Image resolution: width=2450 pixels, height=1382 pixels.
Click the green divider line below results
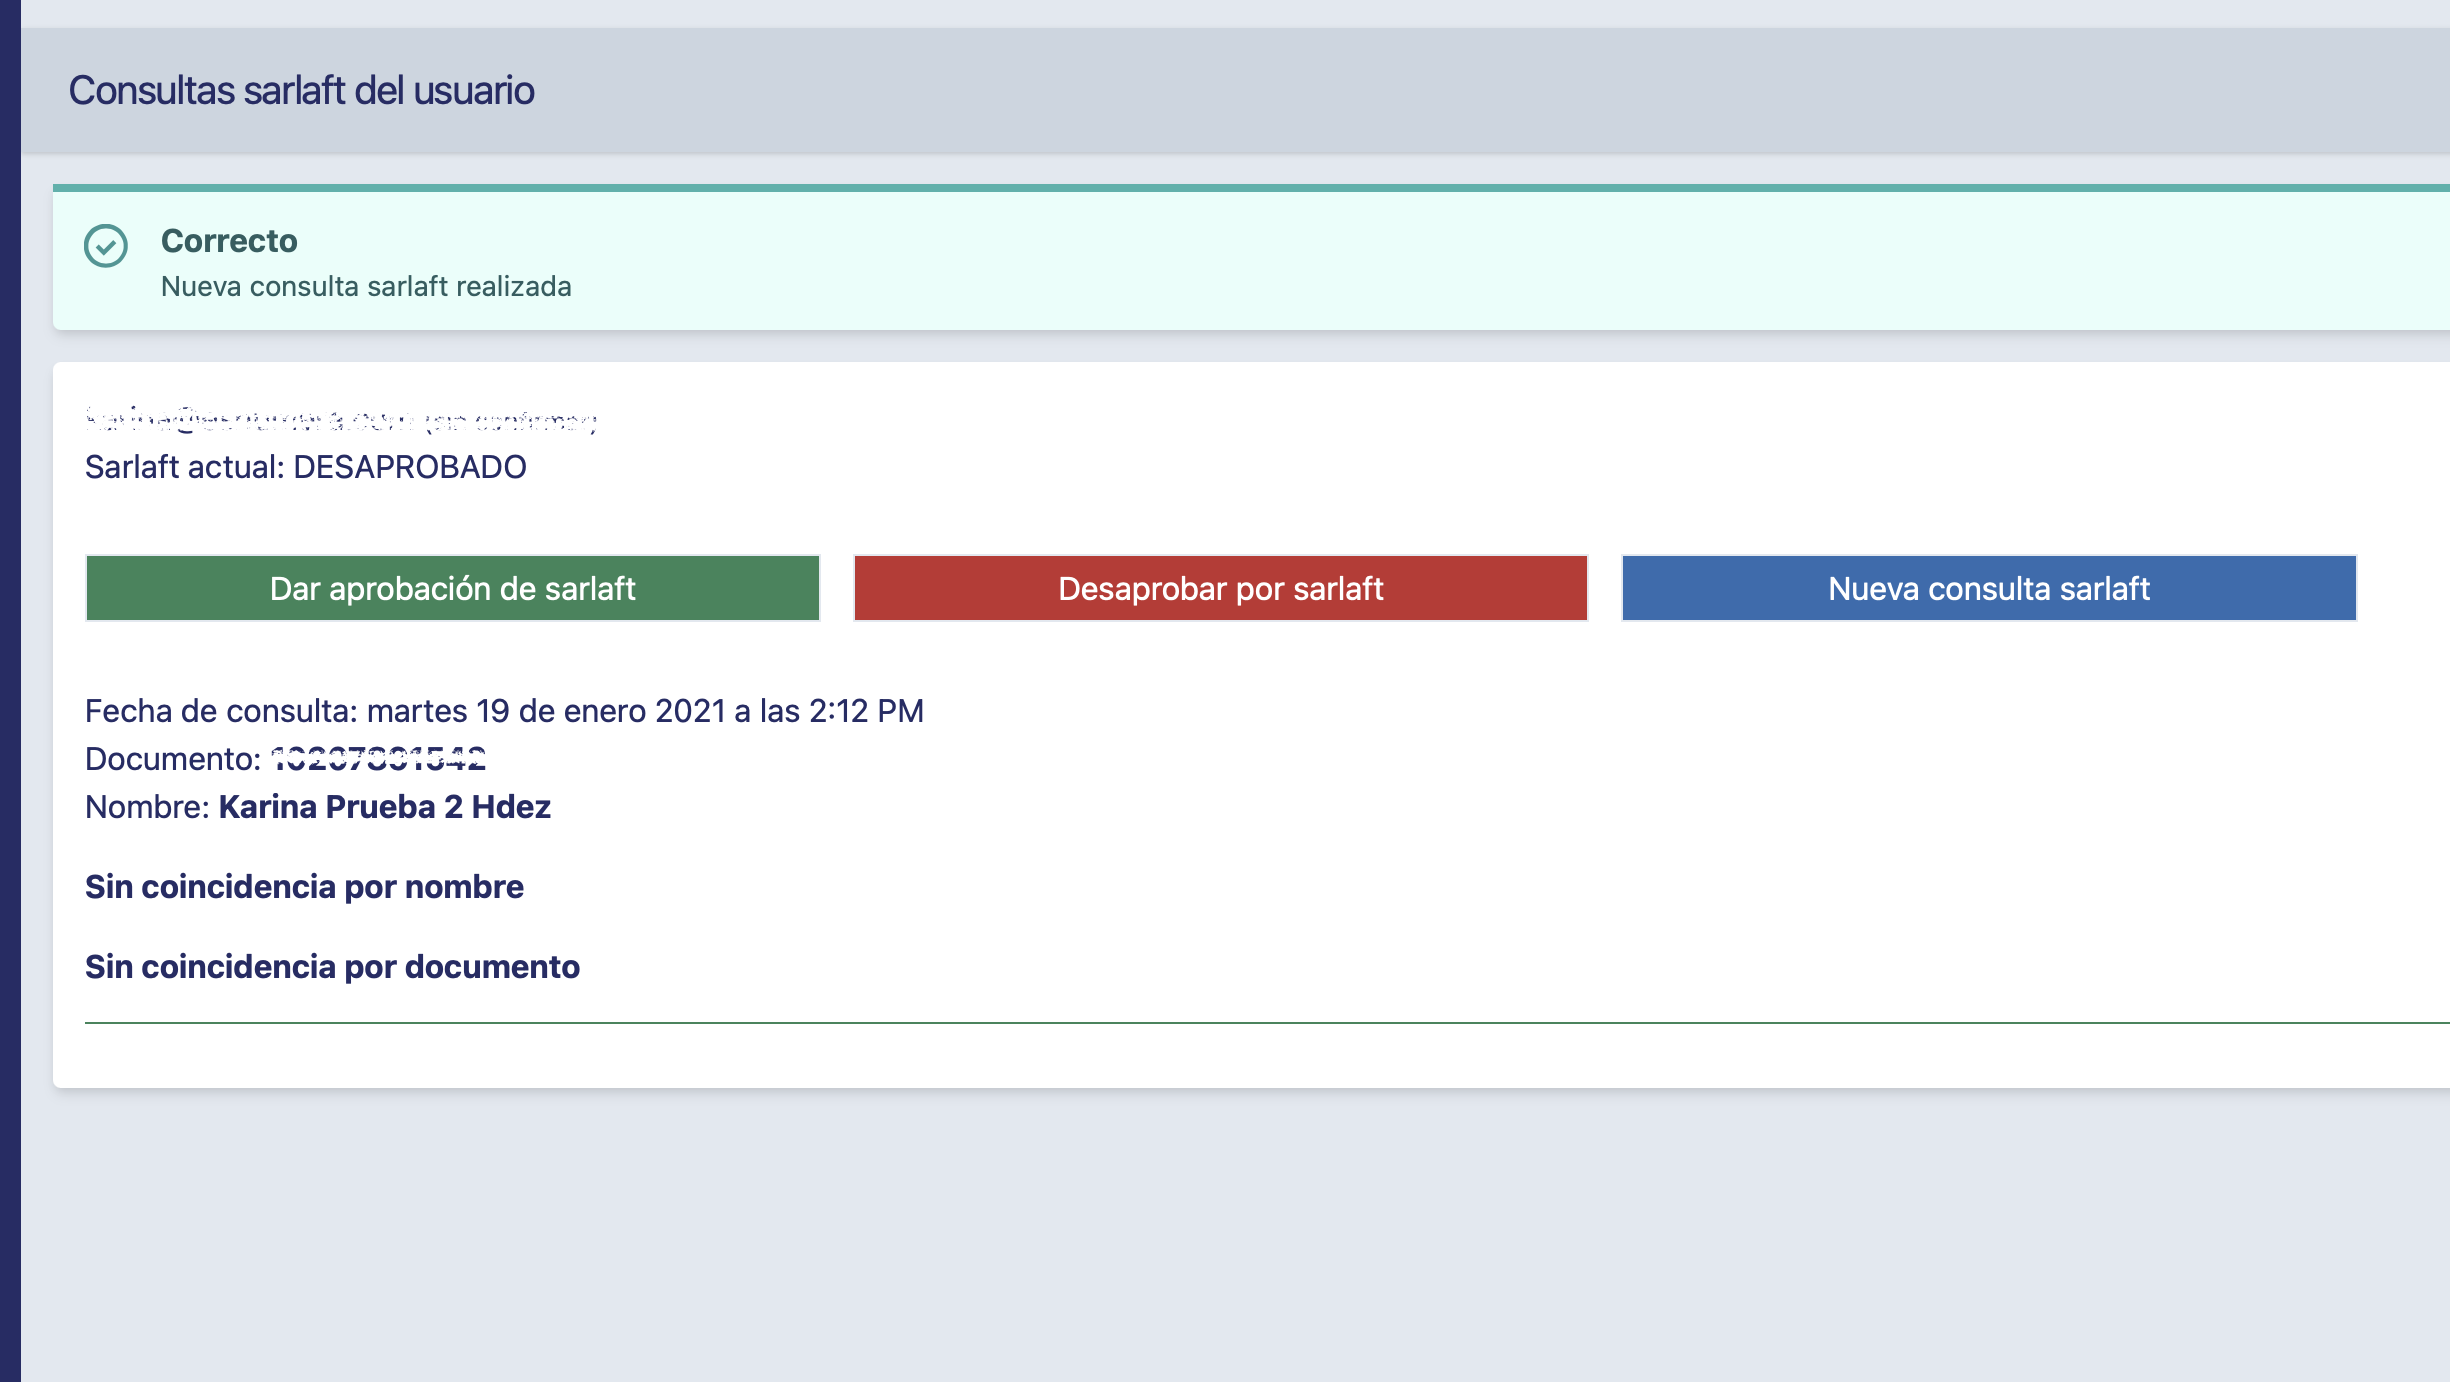[x=1267, y=1023]
